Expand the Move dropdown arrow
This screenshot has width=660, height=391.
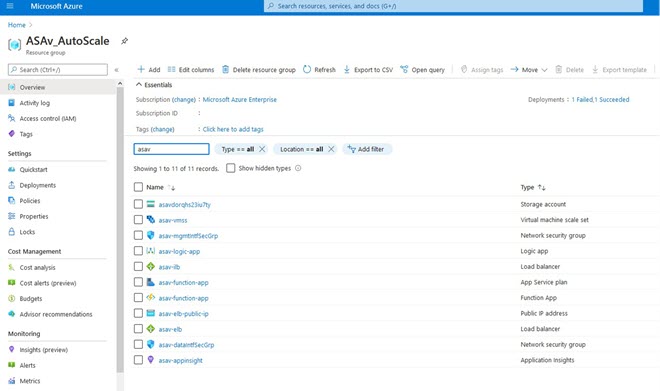(544, 70)
